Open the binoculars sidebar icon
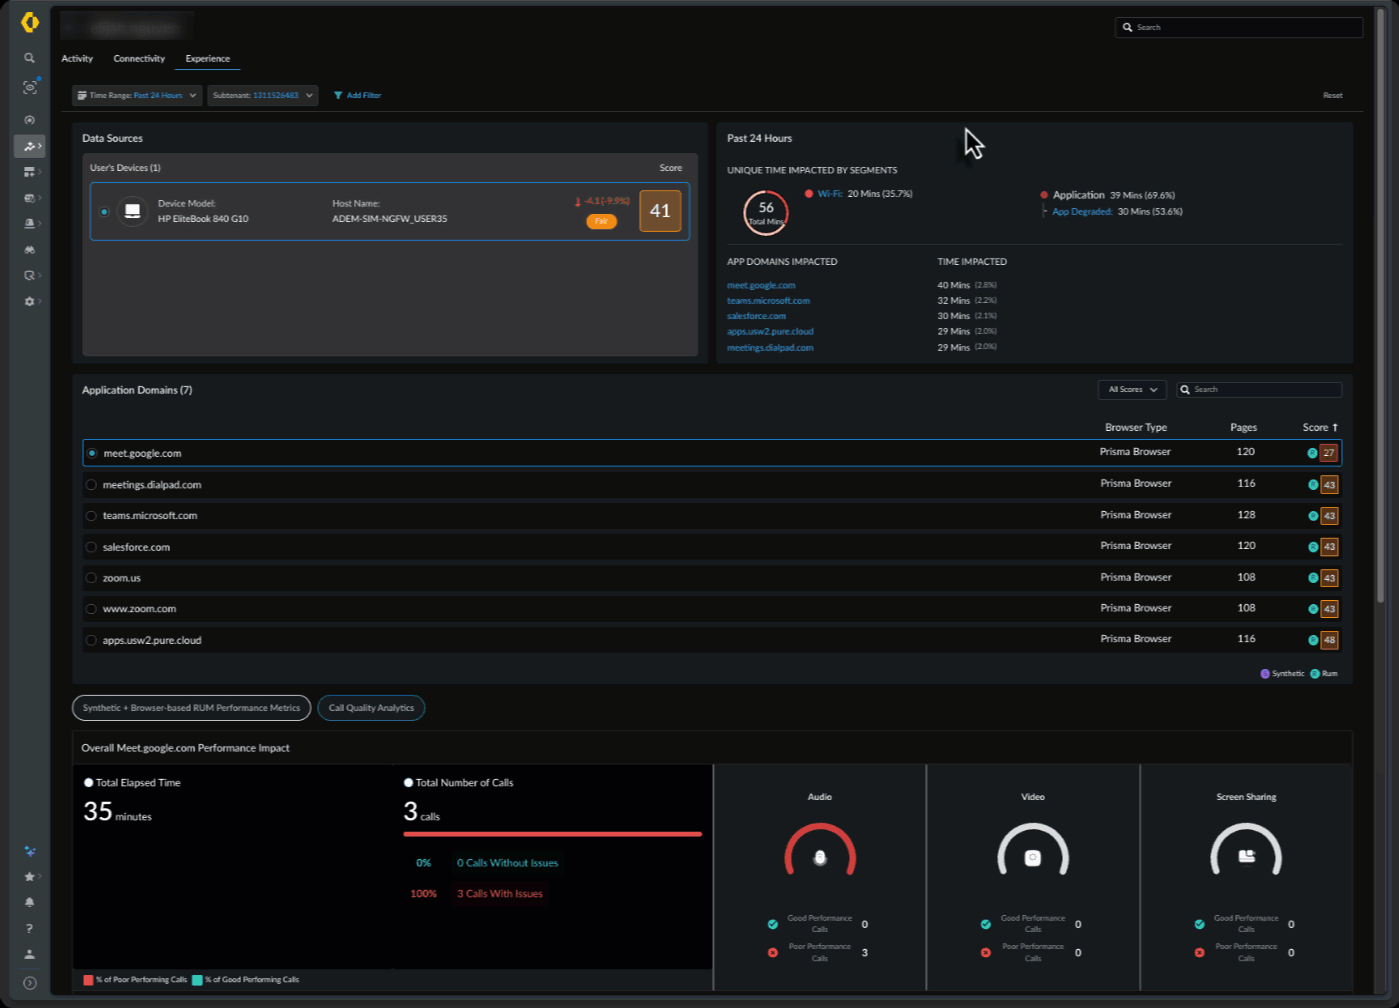 (x=29, y=249)
